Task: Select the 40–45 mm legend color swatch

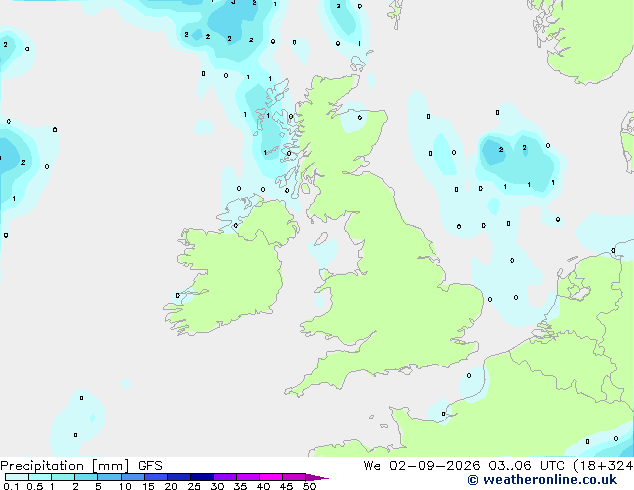Action: [x=271, y=477]
